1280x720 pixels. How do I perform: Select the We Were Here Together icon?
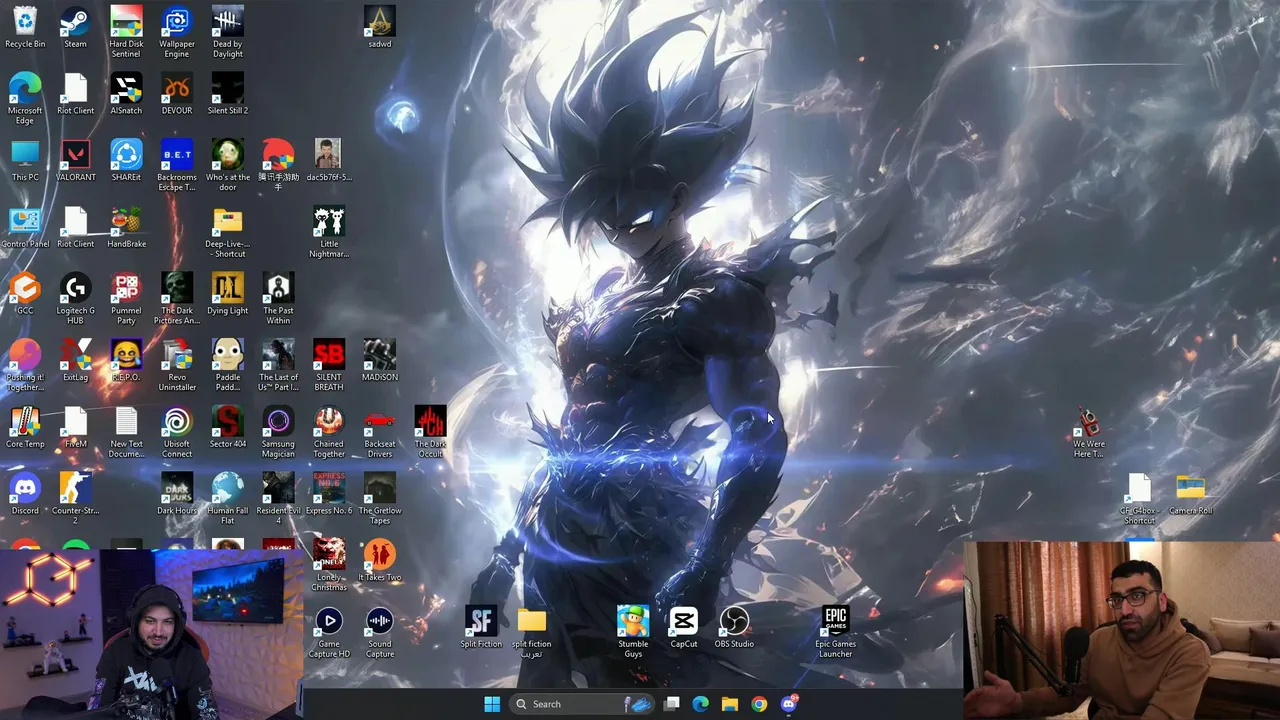[1089, 433]
